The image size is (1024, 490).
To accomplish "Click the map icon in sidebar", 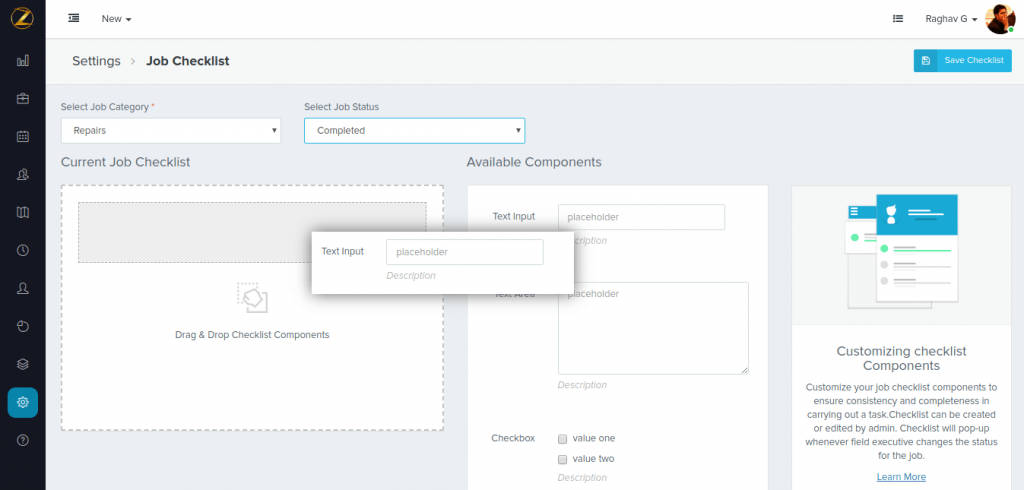I will pyautogui.click(x=22, y=212).
